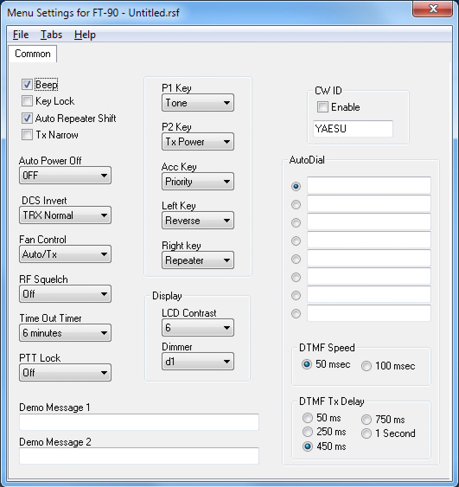The width and height of the screenshot is (459, 487).
Task: Open the Auto Power Off dropdown
Action: [65, 175]
